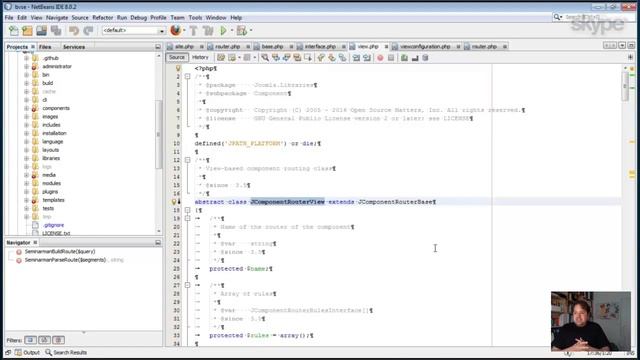
Task: Click the Last Edit icon in editor toolbar
Action: pos(221,58)
